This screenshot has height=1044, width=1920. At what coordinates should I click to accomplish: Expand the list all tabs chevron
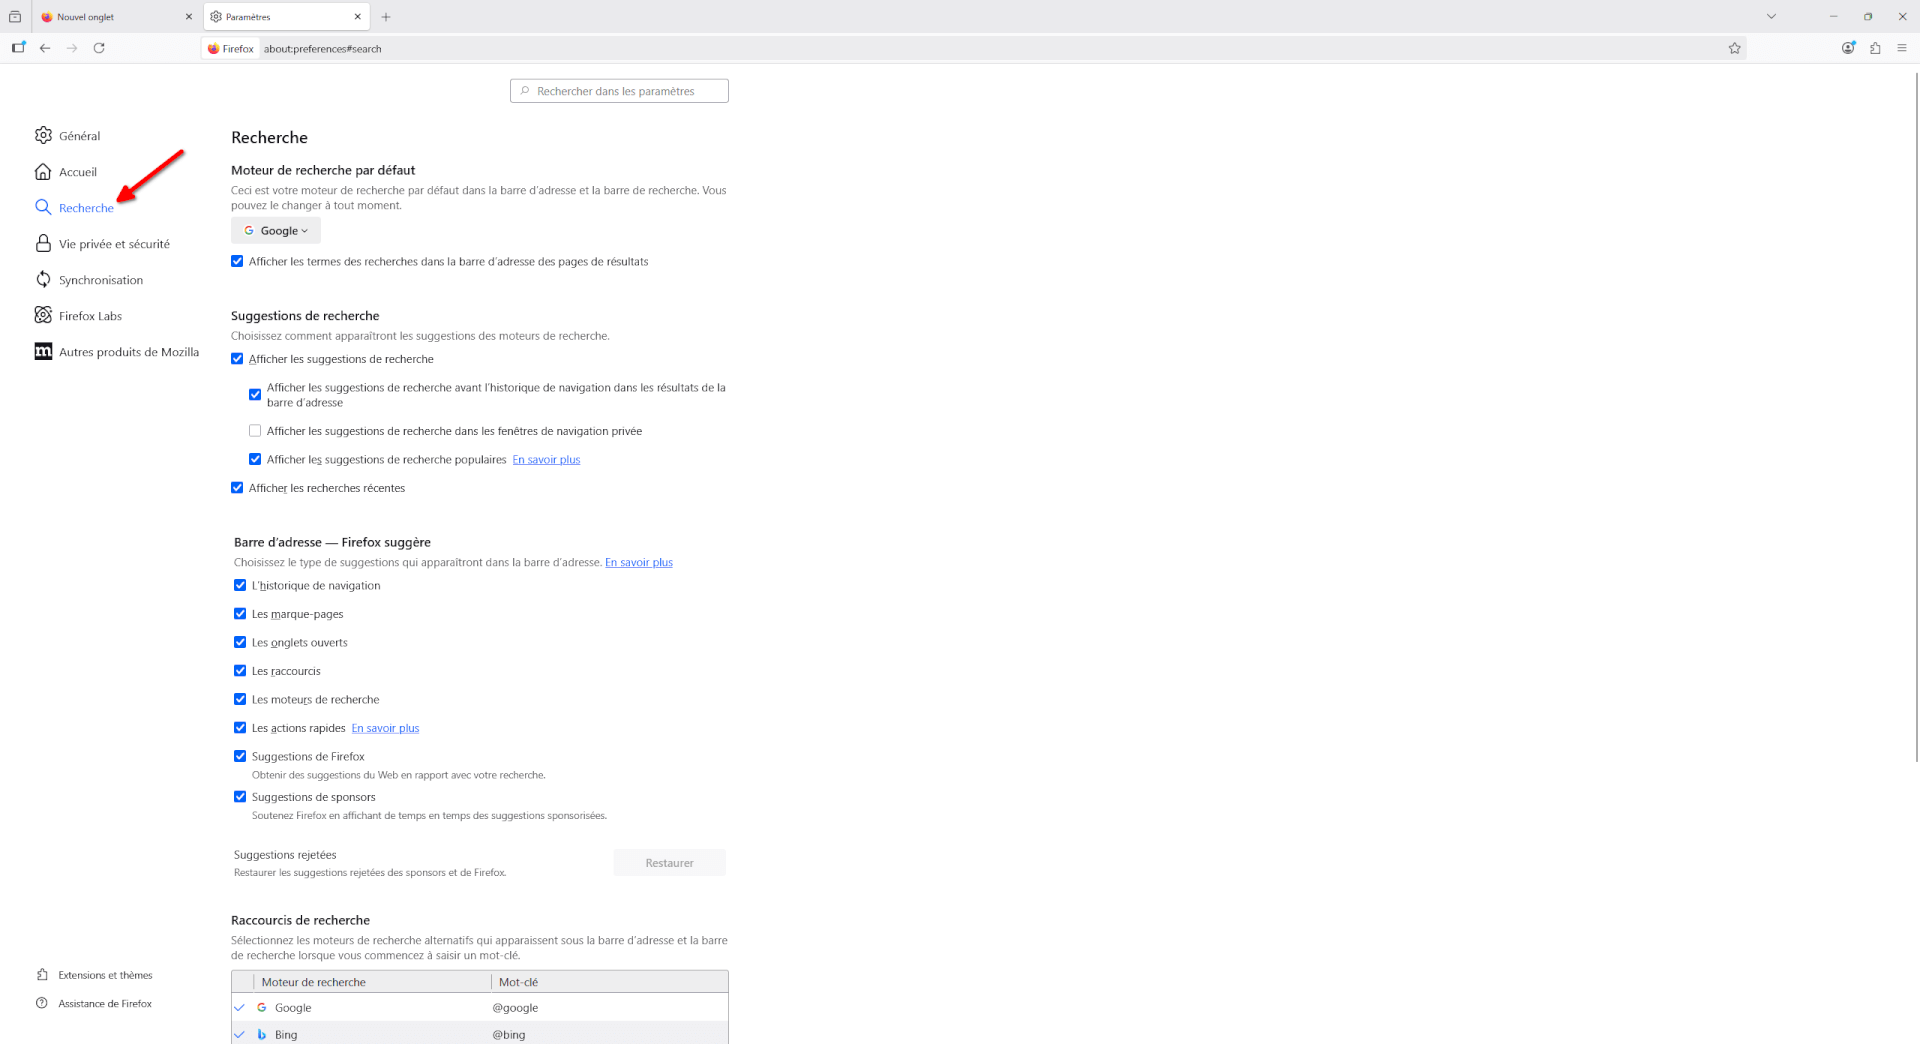point(1771,17)
